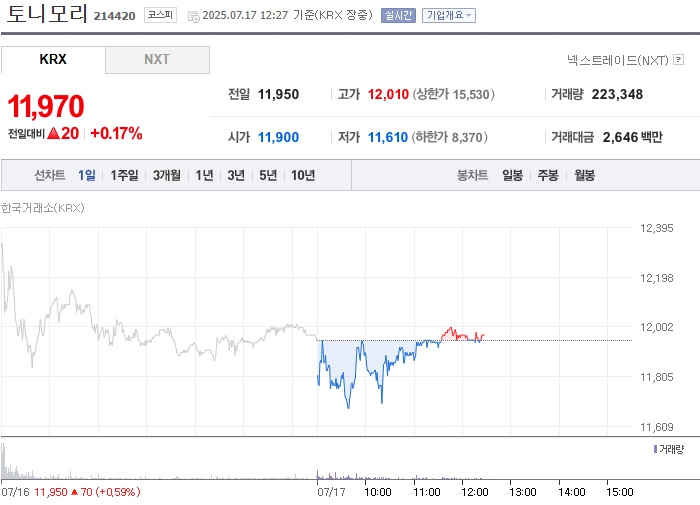
Task: Click the 07/16 previous-day summary text
Action: pos(71,492)
